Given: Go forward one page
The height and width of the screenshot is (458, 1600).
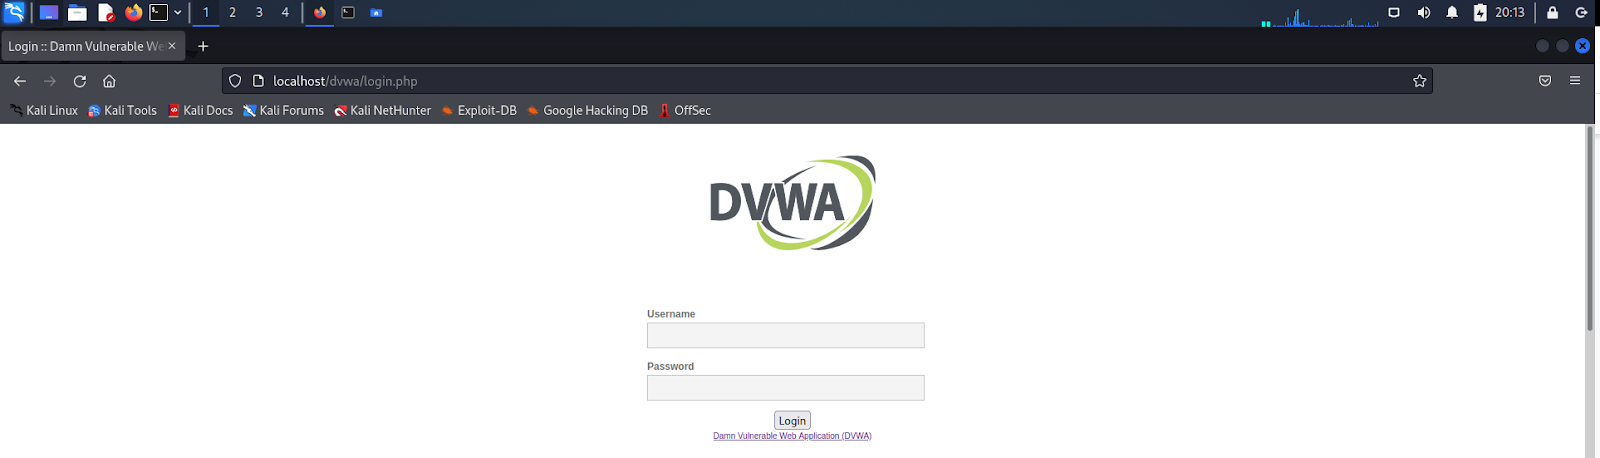Looking at the screenshot, I should 50,81.
